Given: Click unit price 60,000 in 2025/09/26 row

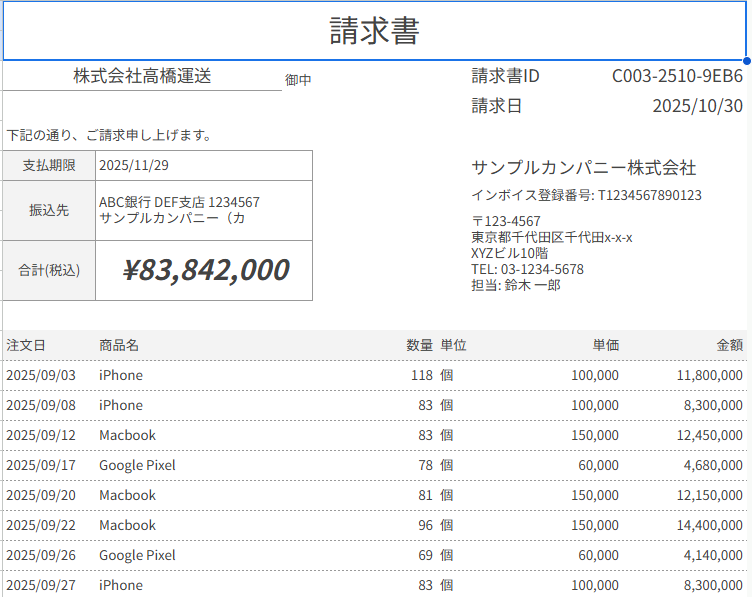Looking at the screenshot, I should coord(598,555).
